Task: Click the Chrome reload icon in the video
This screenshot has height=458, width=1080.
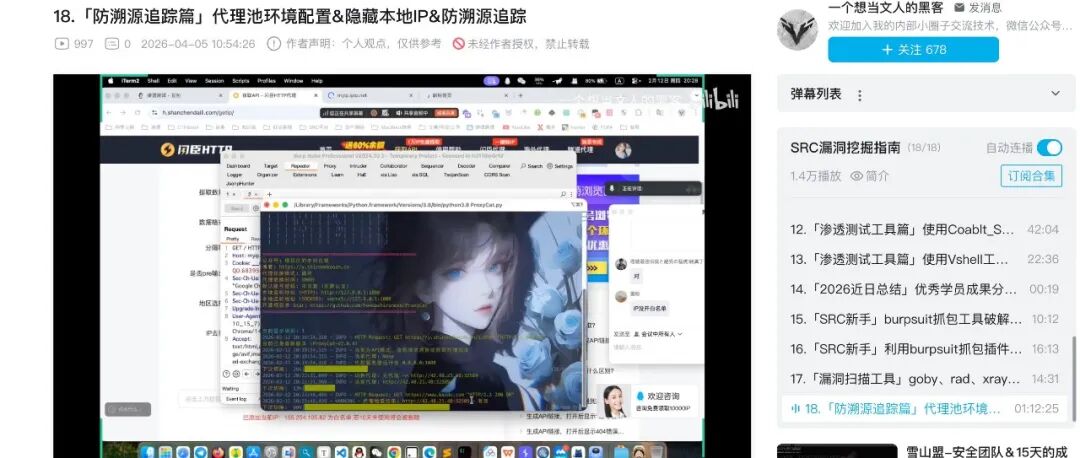Action: coord(137,112)
